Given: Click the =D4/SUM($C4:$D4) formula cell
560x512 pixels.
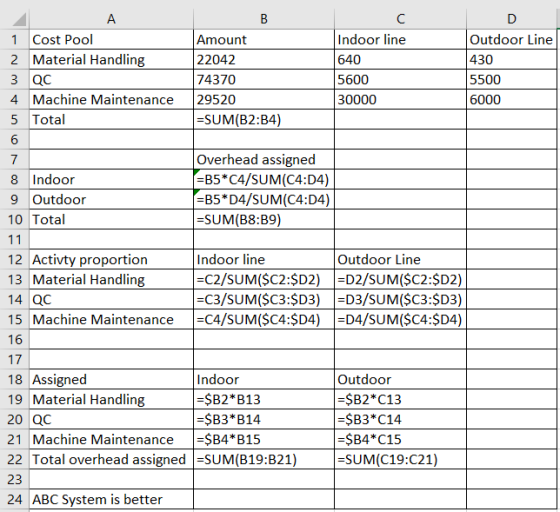Looking at the screenshot, I should pyautogui.click(x=400, y=319).
